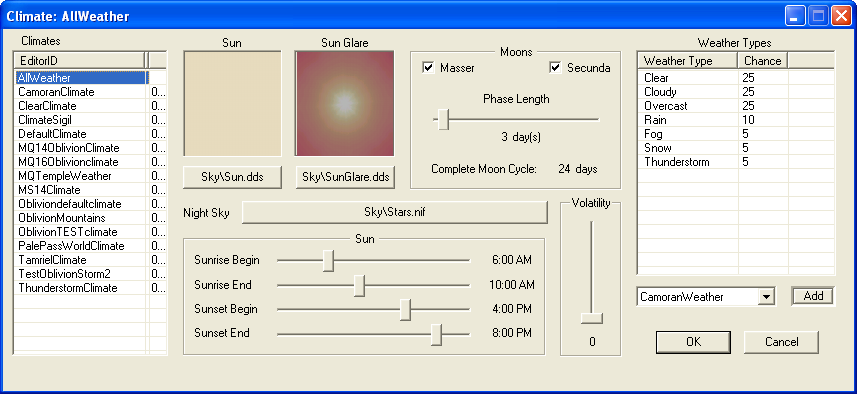
Task: Sort by the Weather Type column header
Action: (x=688, y=61)
